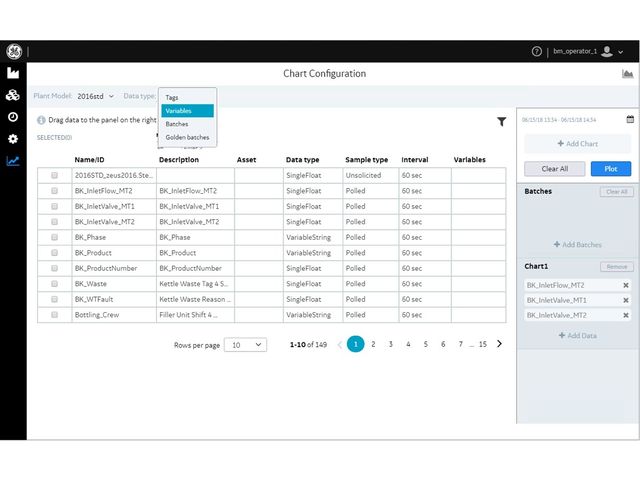This screenshot has height=480, width=640.
Task: Open the Rows per page dropdown
Action: (245, 344)
